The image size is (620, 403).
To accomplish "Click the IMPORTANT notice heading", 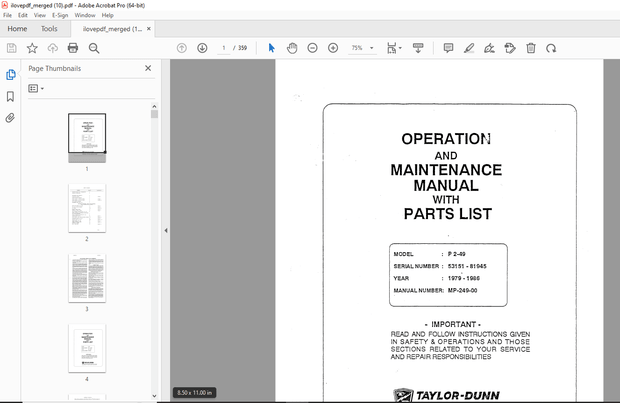I will (453, 324).
